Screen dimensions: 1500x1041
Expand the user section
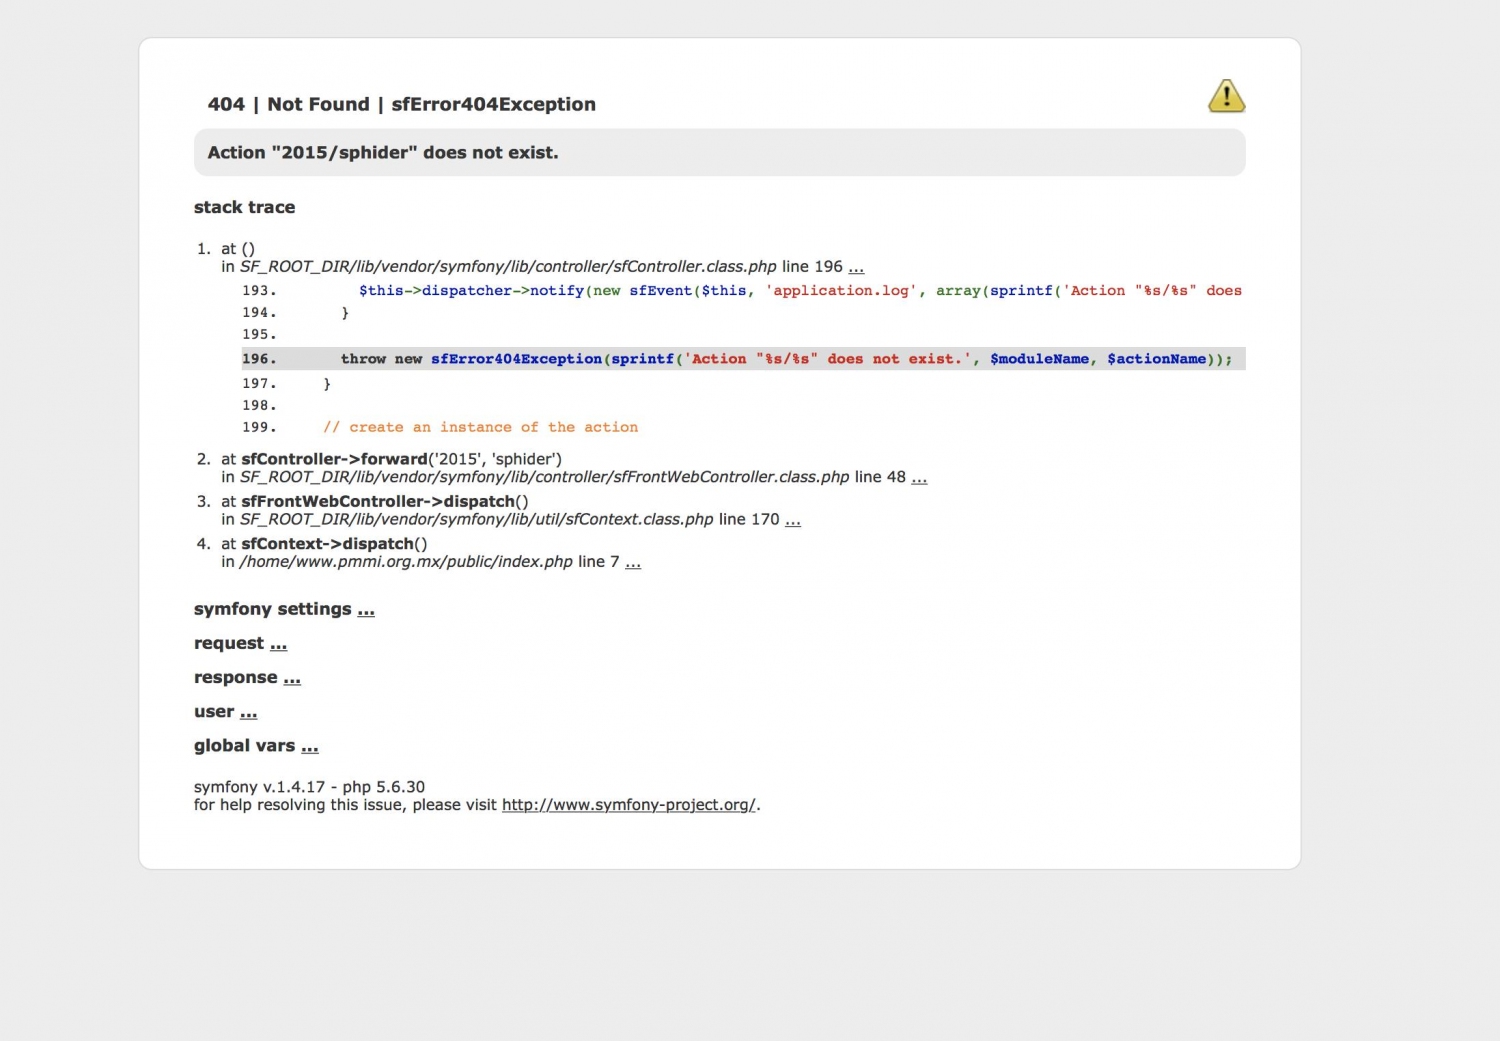[x=249, y=712]
